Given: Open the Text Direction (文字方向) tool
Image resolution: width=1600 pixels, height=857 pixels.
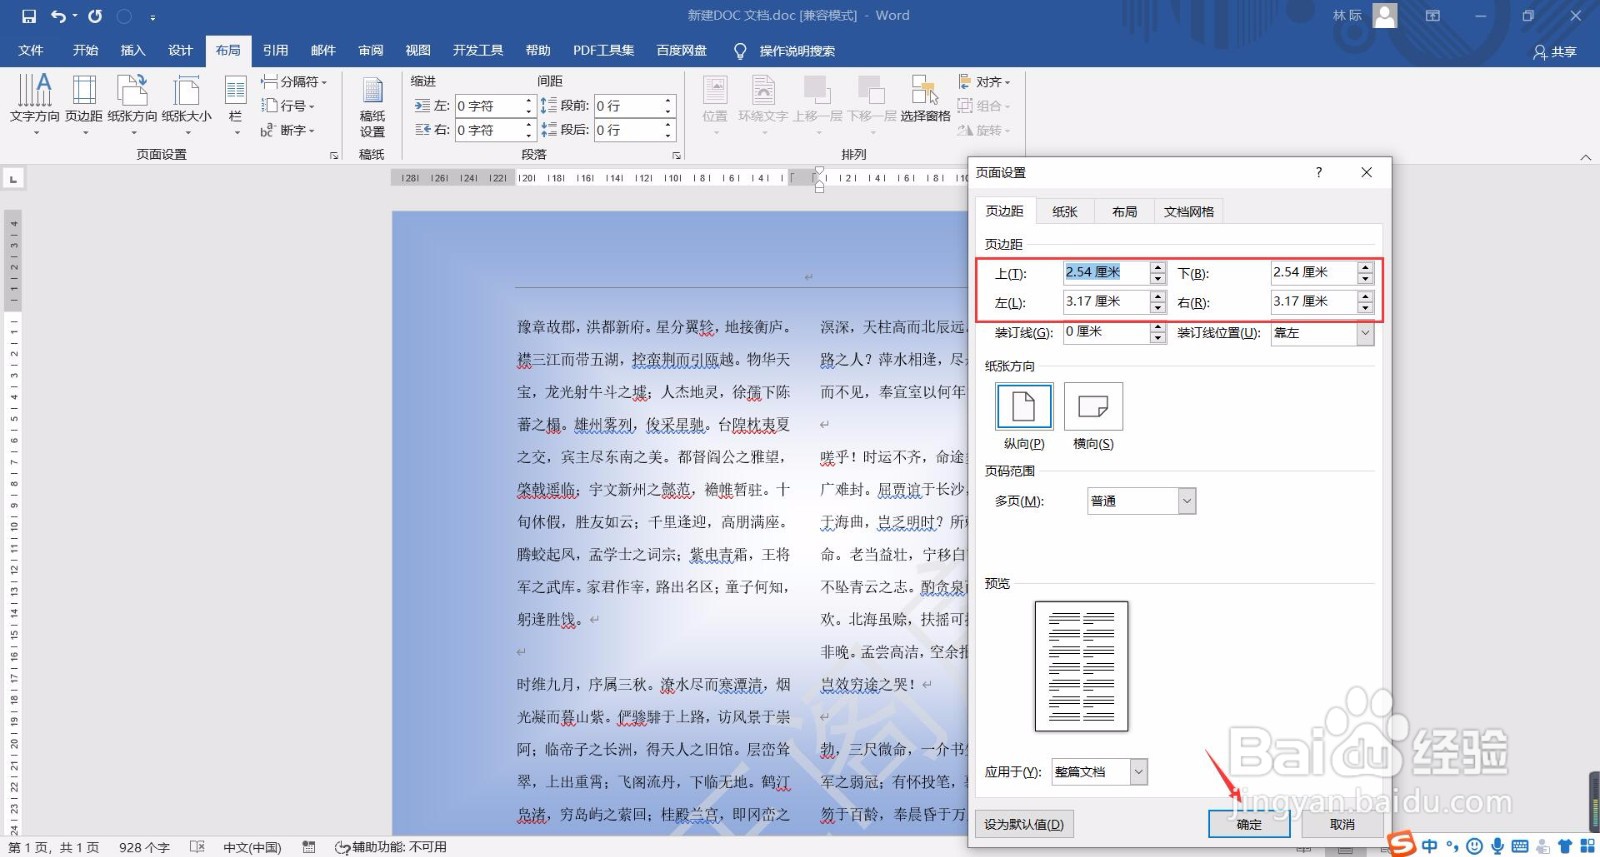Looking at the screenshot, I should point(35,103).
